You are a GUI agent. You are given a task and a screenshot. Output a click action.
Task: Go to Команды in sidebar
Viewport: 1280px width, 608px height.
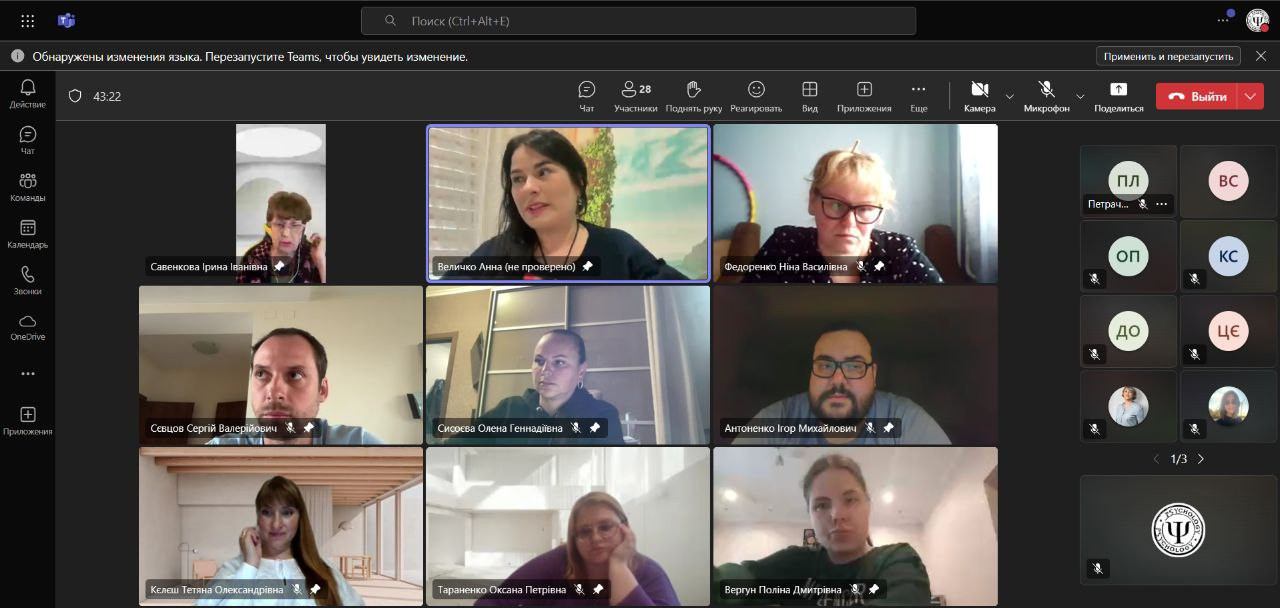tap(27, 186)
